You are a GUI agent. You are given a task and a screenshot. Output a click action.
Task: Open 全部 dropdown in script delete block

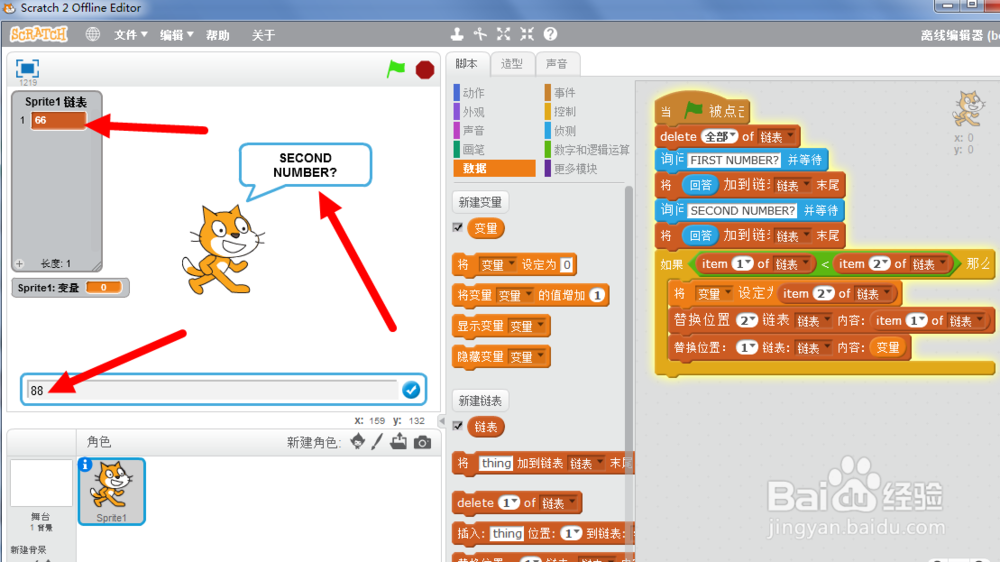pyautogui.click(x=719, y=137)
